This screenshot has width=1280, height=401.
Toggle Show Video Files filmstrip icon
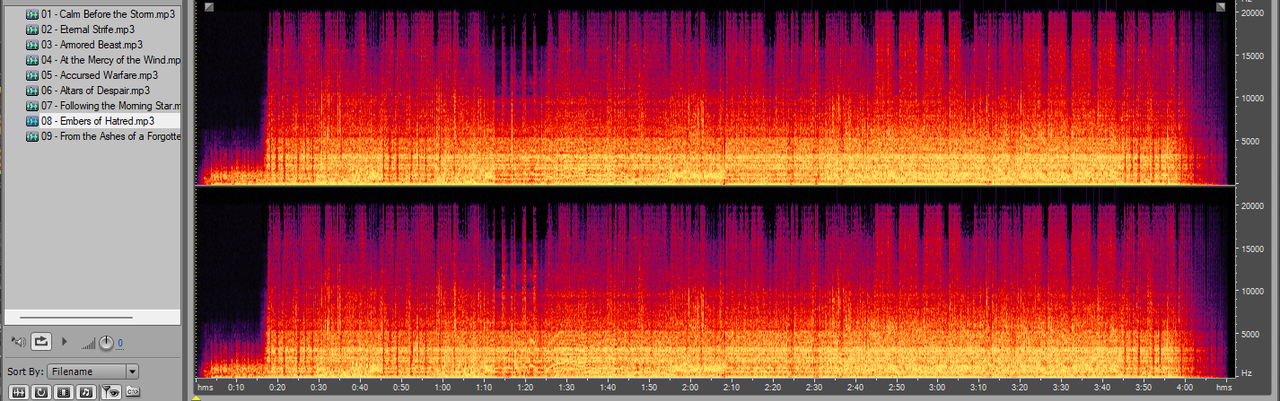(64, 391)
